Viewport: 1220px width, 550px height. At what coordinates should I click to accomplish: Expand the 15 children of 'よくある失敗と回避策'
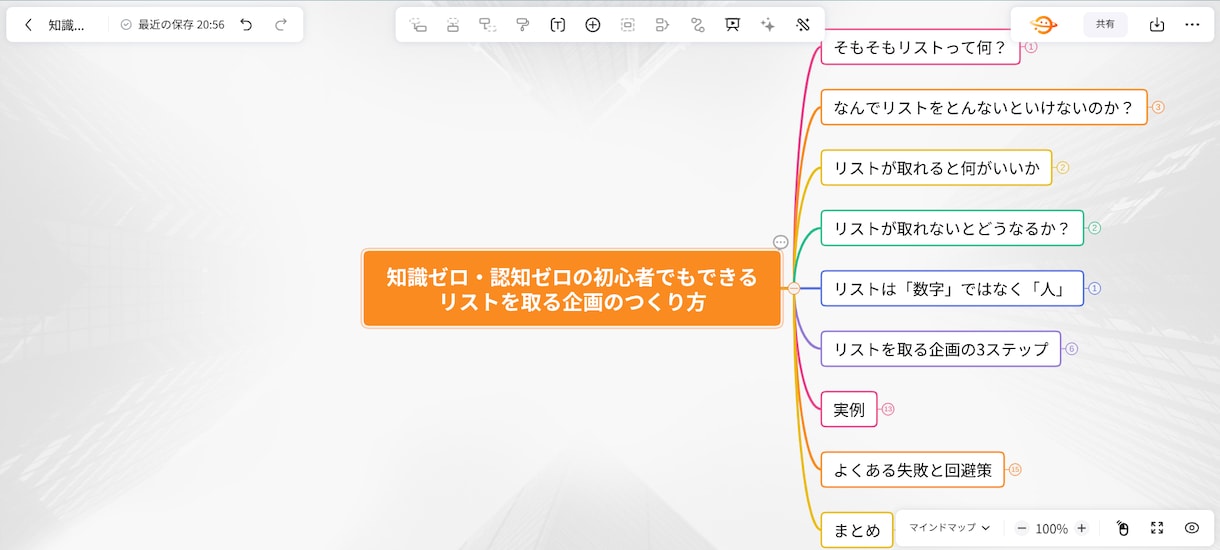[x=1015, y=469]
